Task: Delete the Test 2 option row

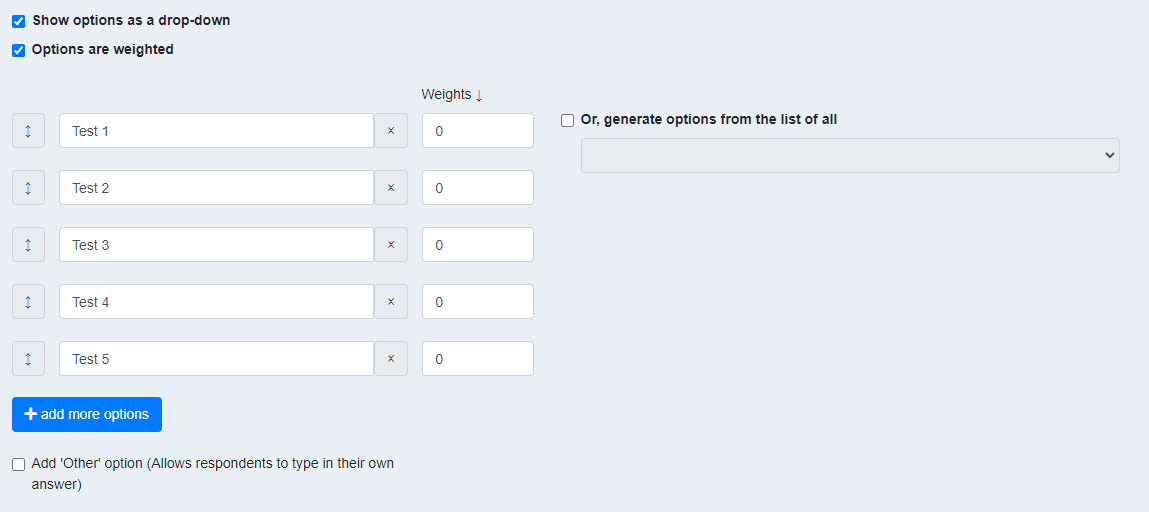Action: pos(391,188)
